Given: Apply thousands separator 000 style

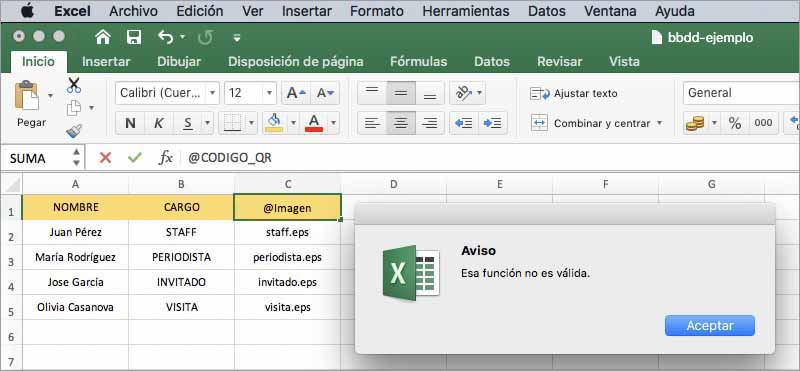Looking at the screenshot, I should [763, 123].
